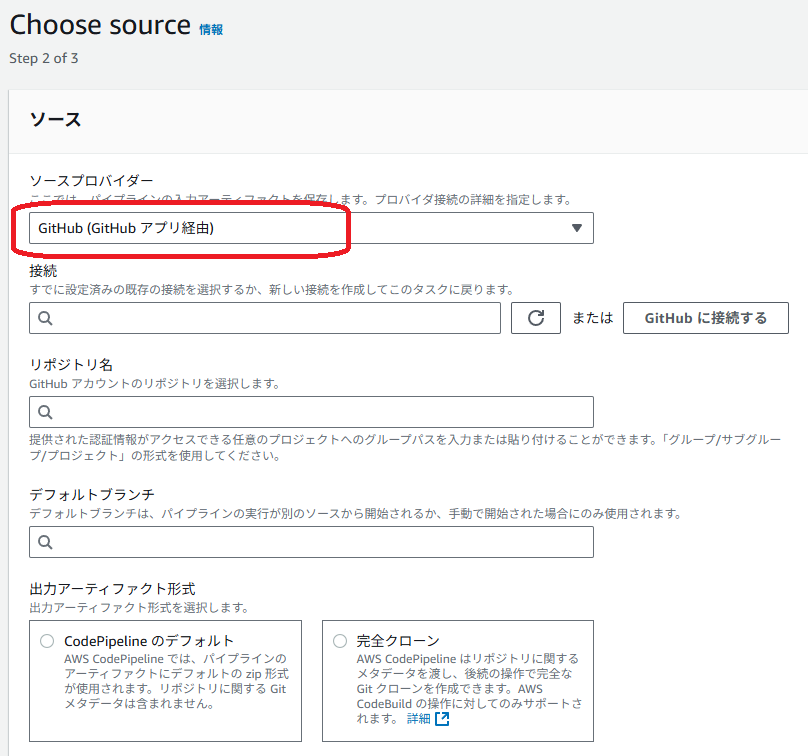Click the ソース section header

(x=56, y=120)
